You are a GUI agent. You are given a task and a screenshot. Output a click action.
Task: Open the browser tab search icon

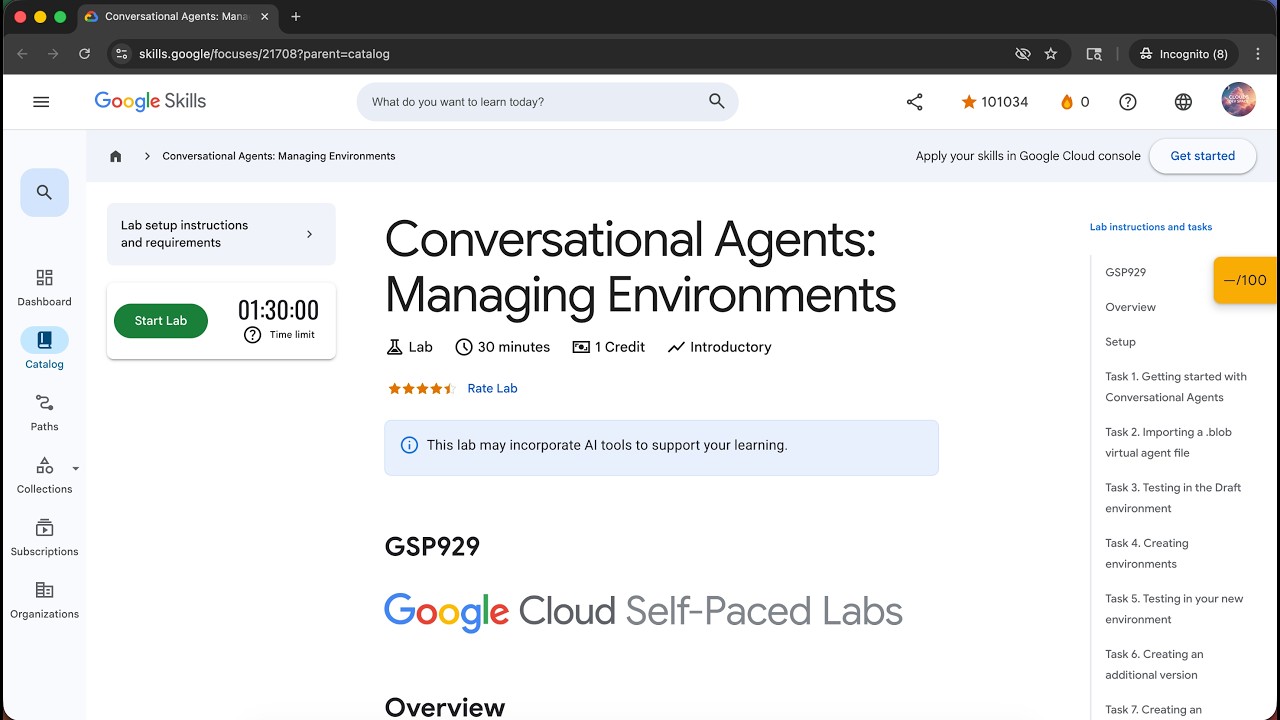click(1095, 54)
